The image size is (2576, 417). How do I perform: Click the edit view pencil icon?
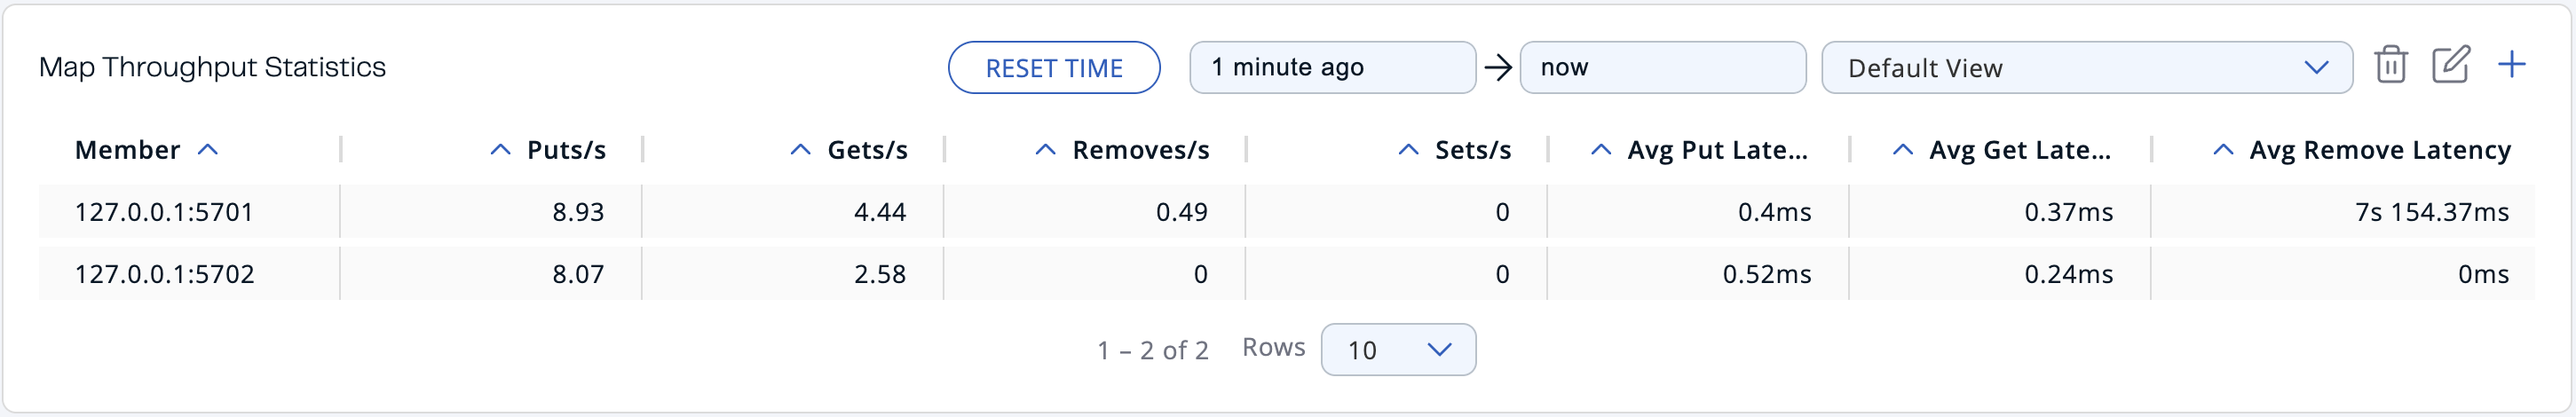pos(2450,66)
